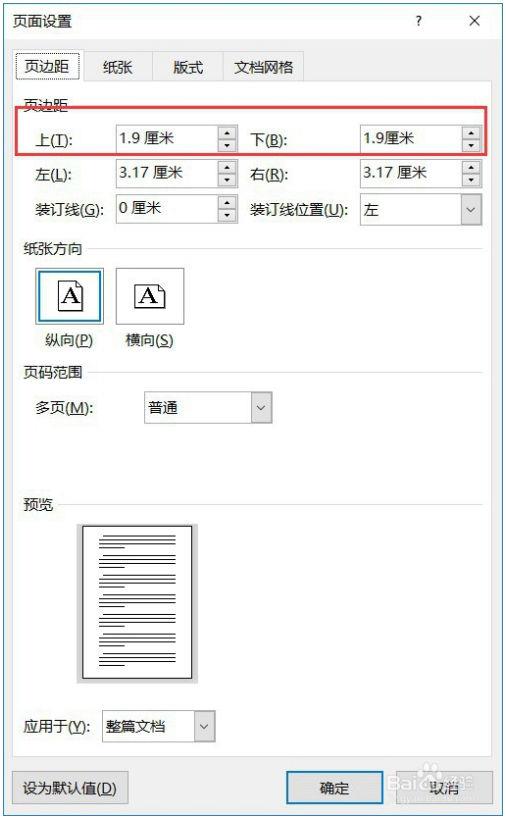Select the portrait (纵向) orientation icon

pos(69,296)
